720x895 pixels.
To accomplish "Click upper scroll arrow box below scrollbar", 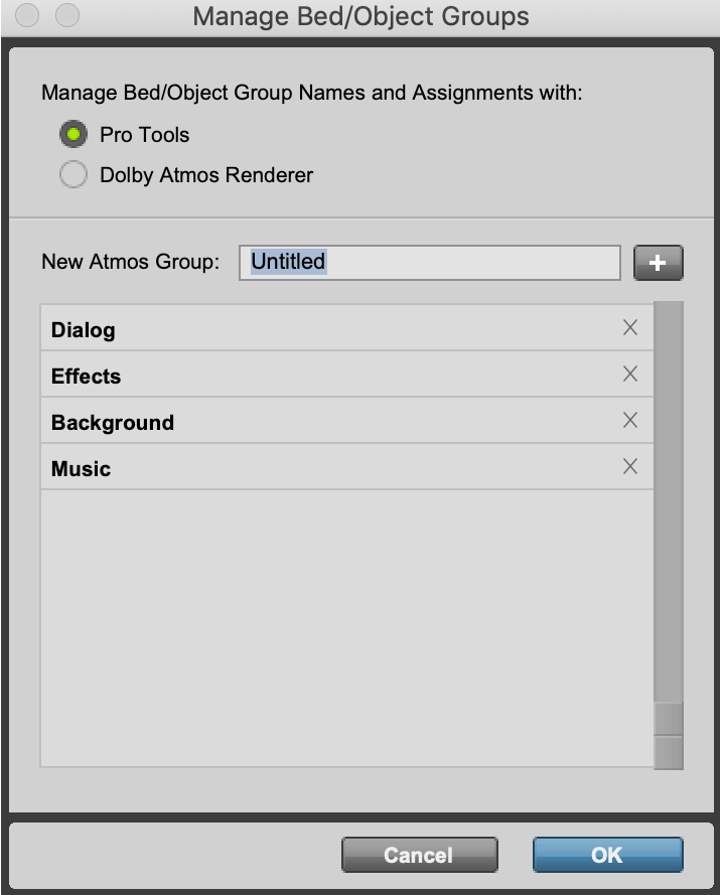I will point(668,718).
